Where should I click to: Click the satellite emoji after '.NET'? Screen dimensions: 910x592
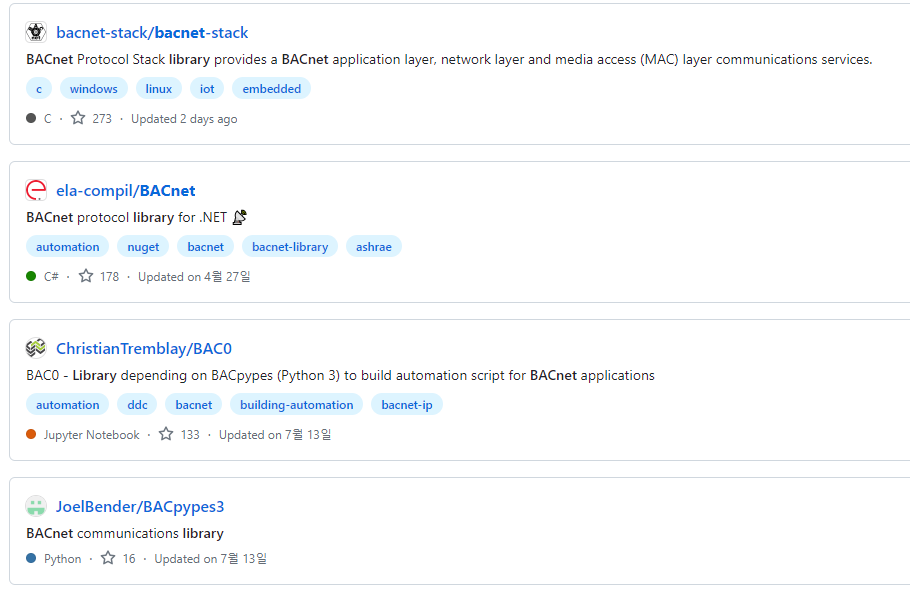click(240, 217)
